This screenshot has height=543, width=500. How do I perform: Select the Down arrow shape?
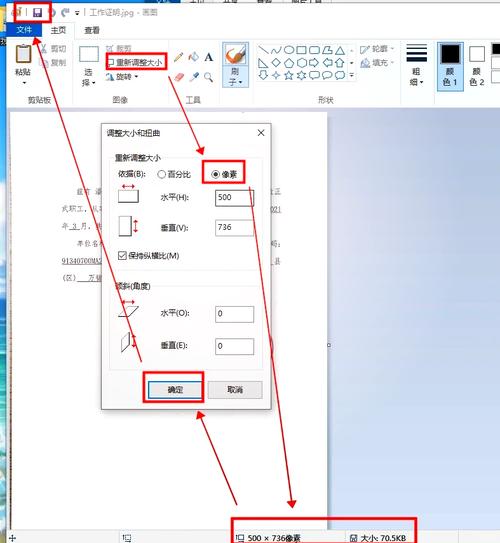(x=263, y=75)
